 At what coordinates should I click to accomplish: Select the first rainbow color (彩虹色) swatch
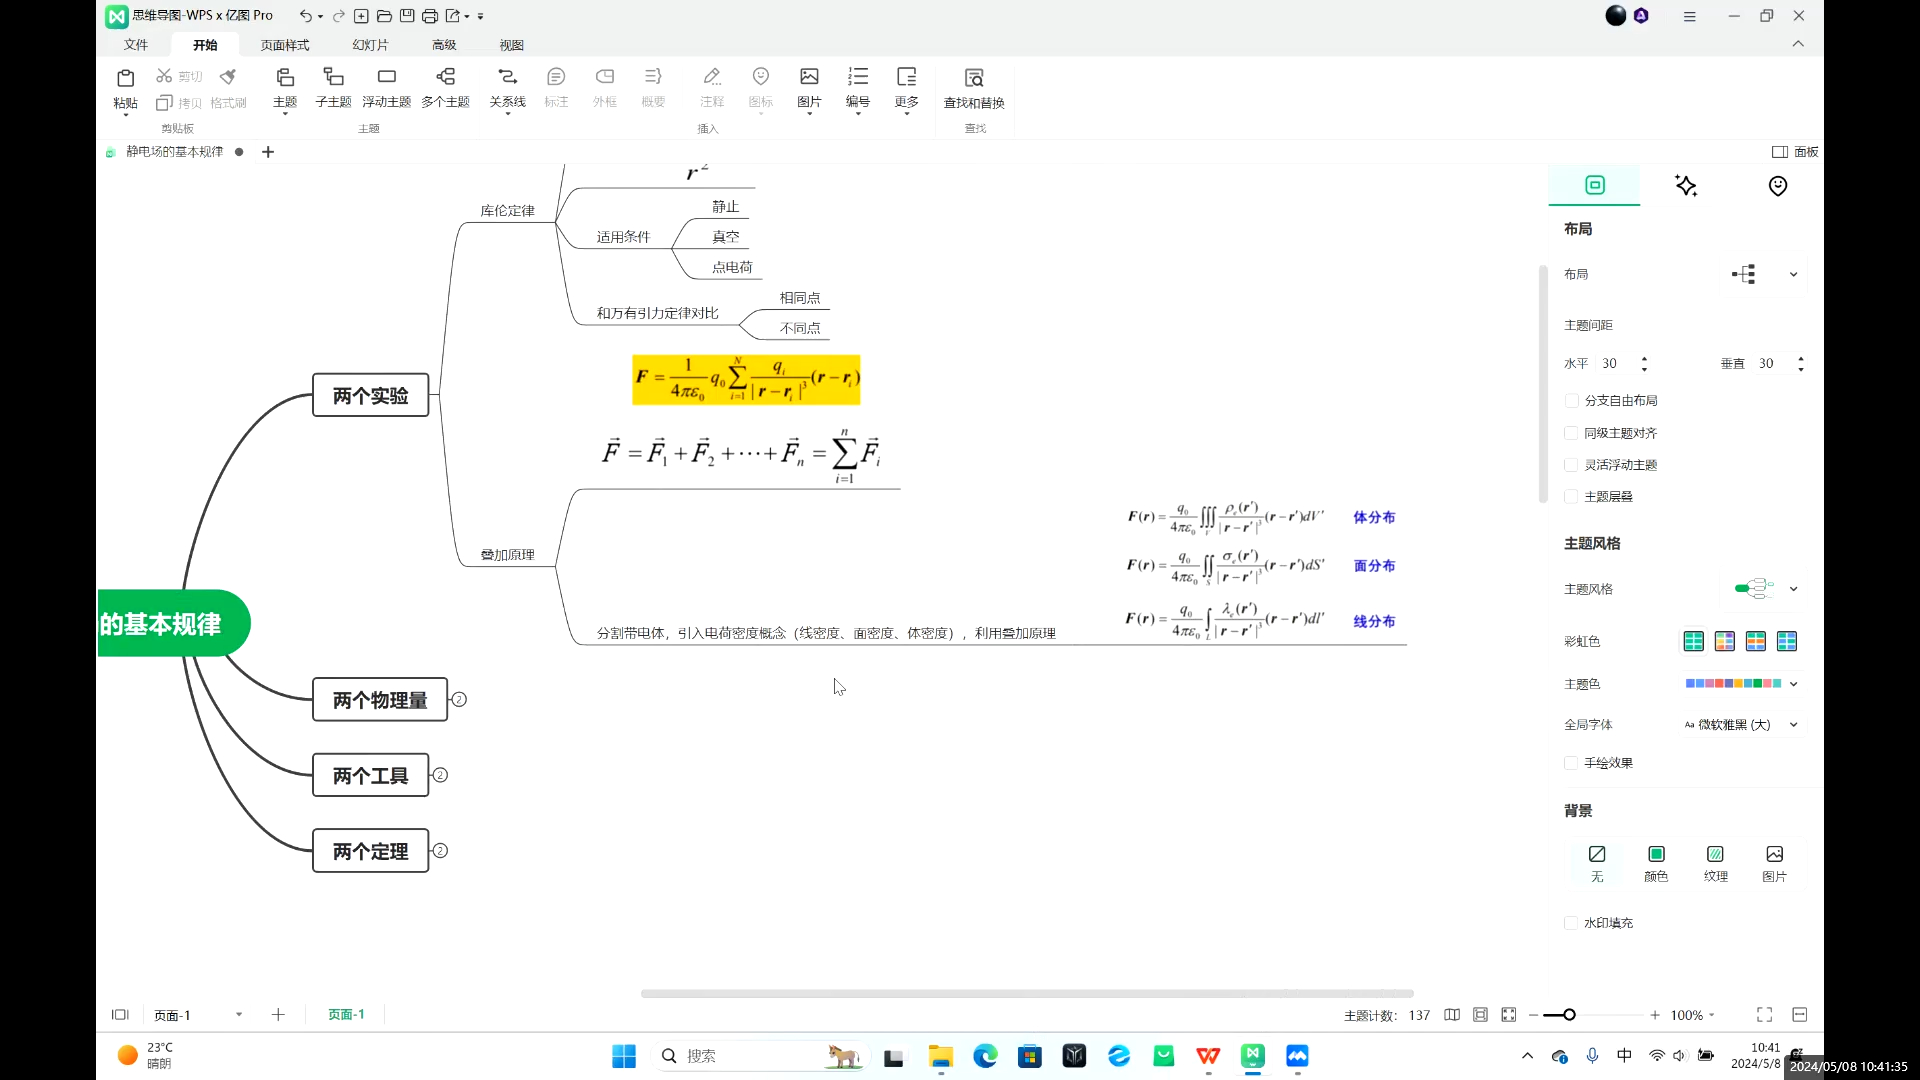point(1694,641)
